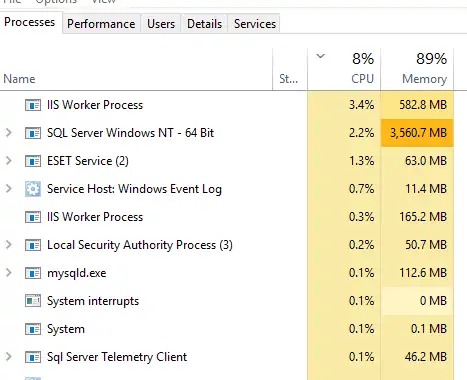The height and width of the screenshot is (380, 467).
Task: Click the Local Security Authority Process icon
Action: (33, 245)
